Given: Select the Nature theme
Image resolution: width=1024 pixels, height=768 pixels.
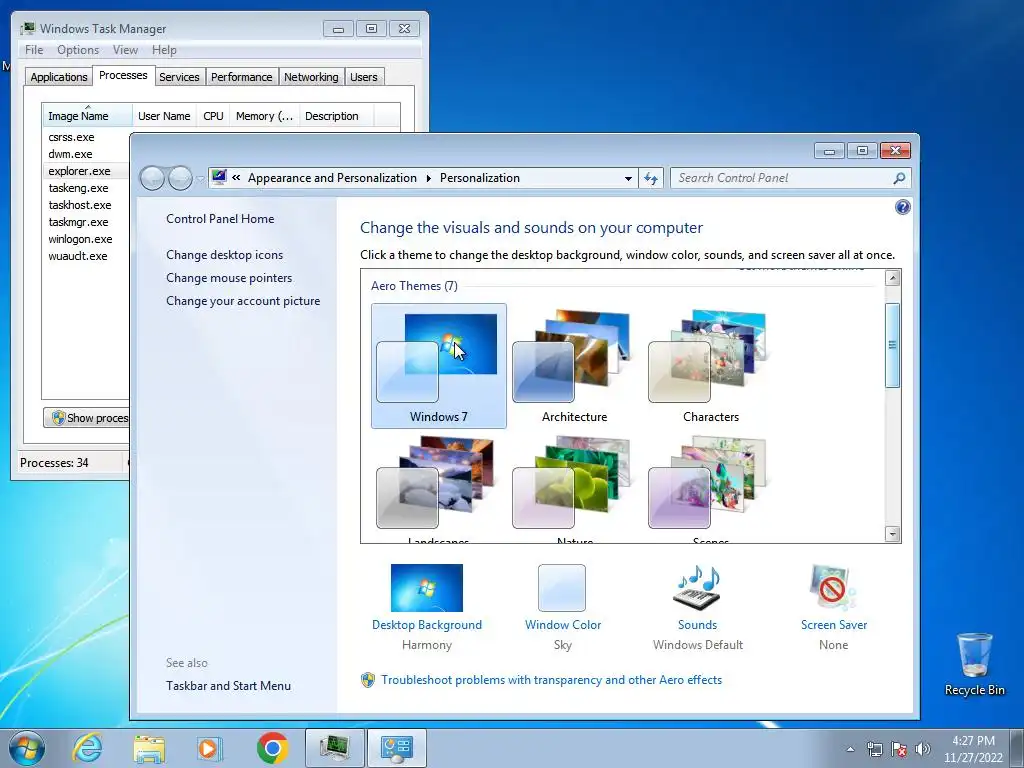Looking at the screenshot, I should pyautogui.click(x=575, y=490).
